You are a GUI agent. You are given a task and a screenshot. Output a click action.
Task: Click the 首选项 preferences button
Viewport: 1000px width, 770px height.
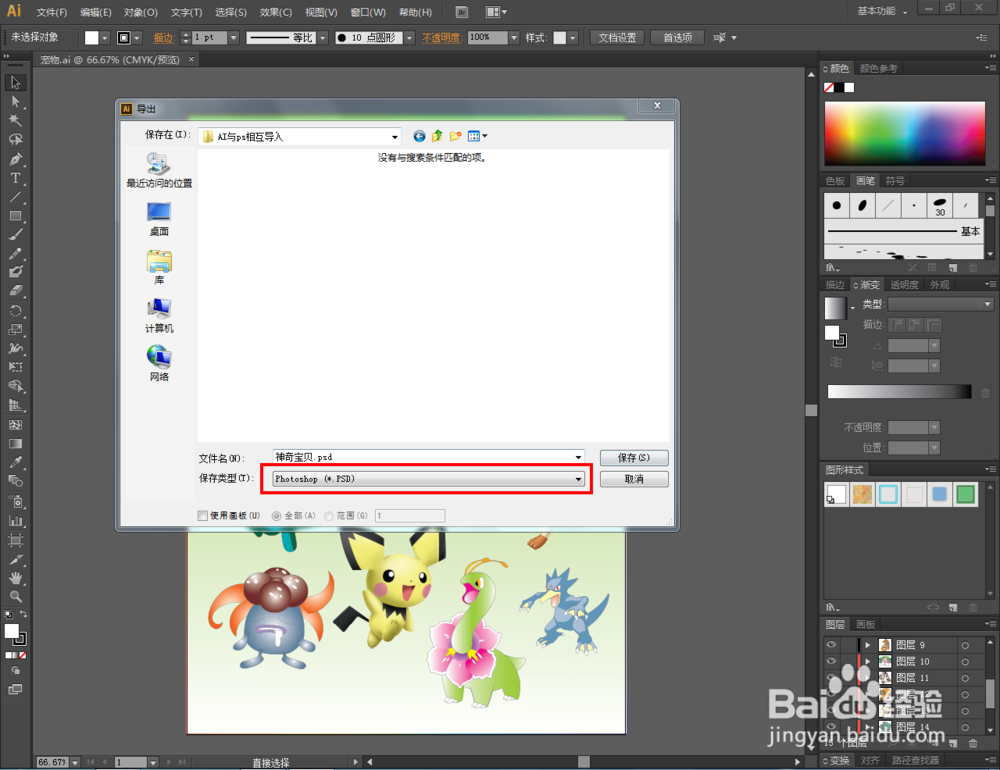(x=677, y=38)
